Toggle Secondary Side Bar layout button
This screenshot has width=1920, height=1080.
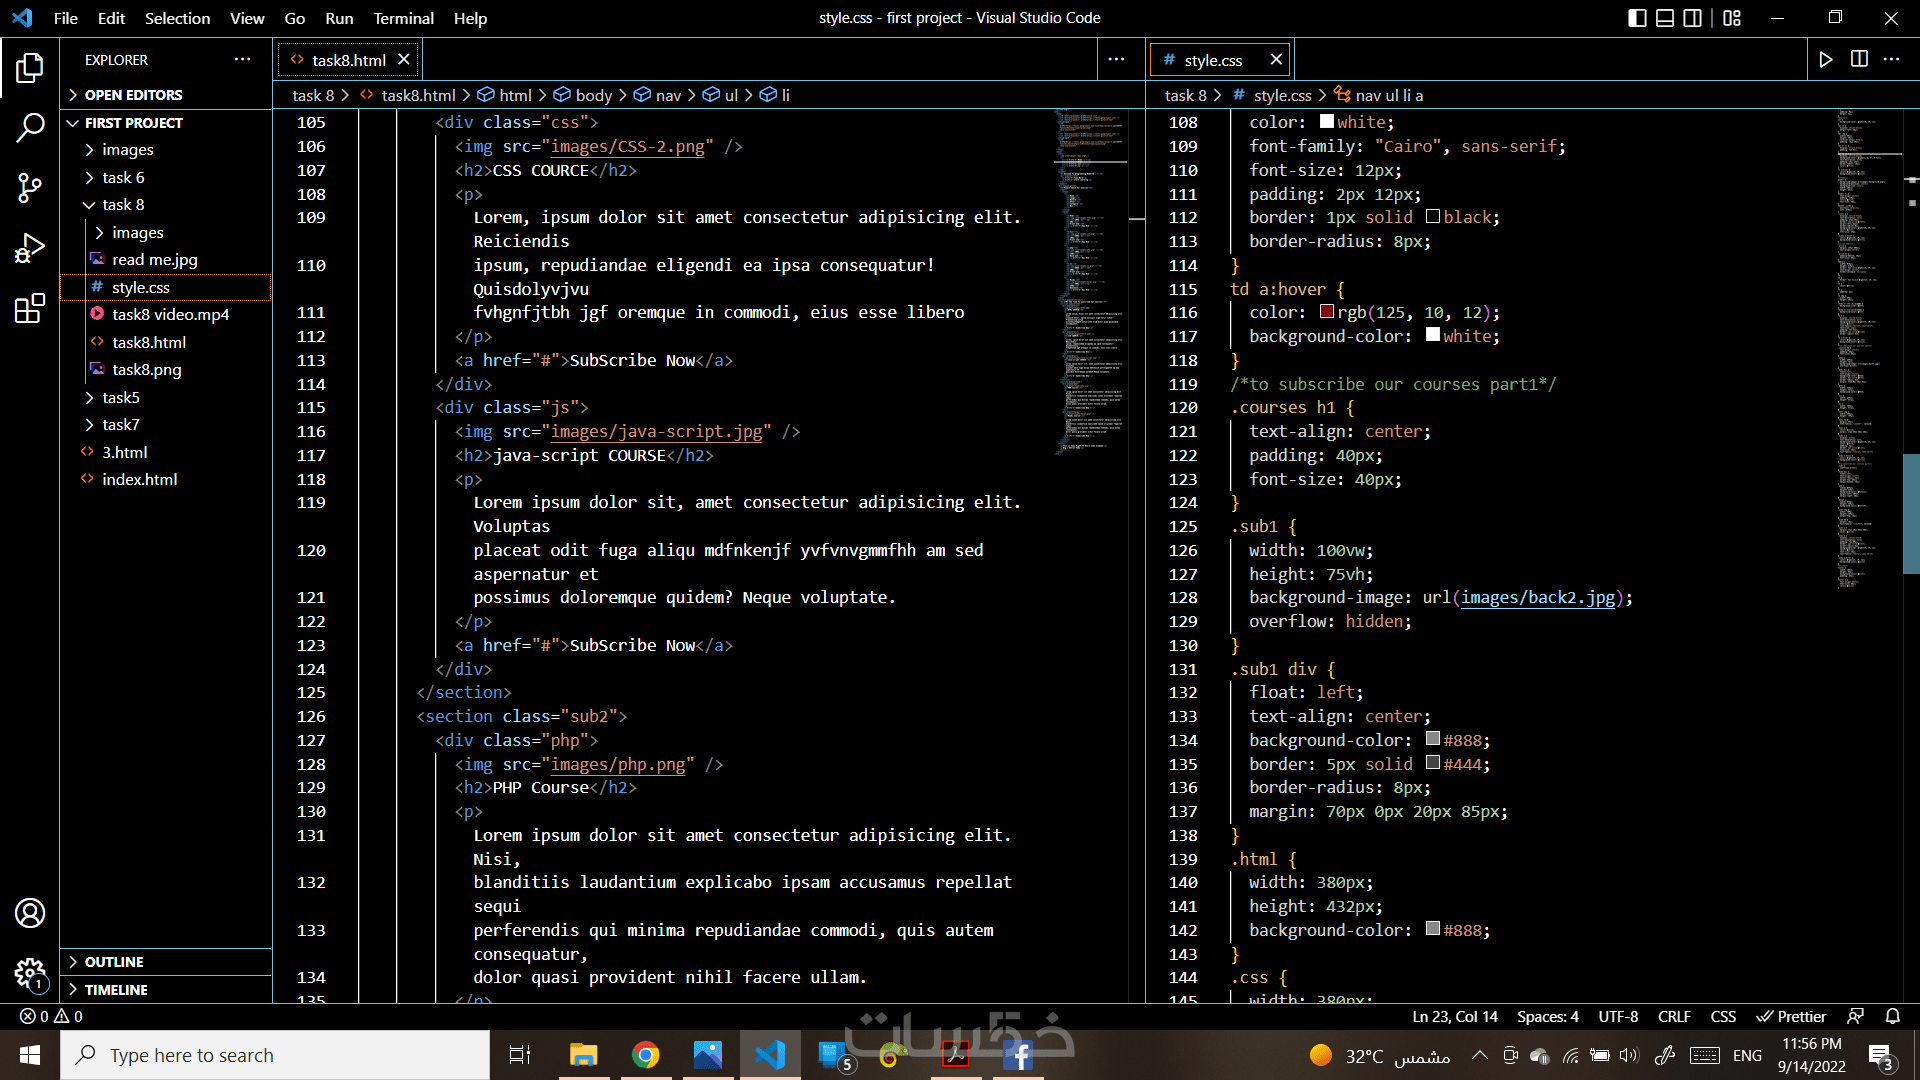point(1692,18)
